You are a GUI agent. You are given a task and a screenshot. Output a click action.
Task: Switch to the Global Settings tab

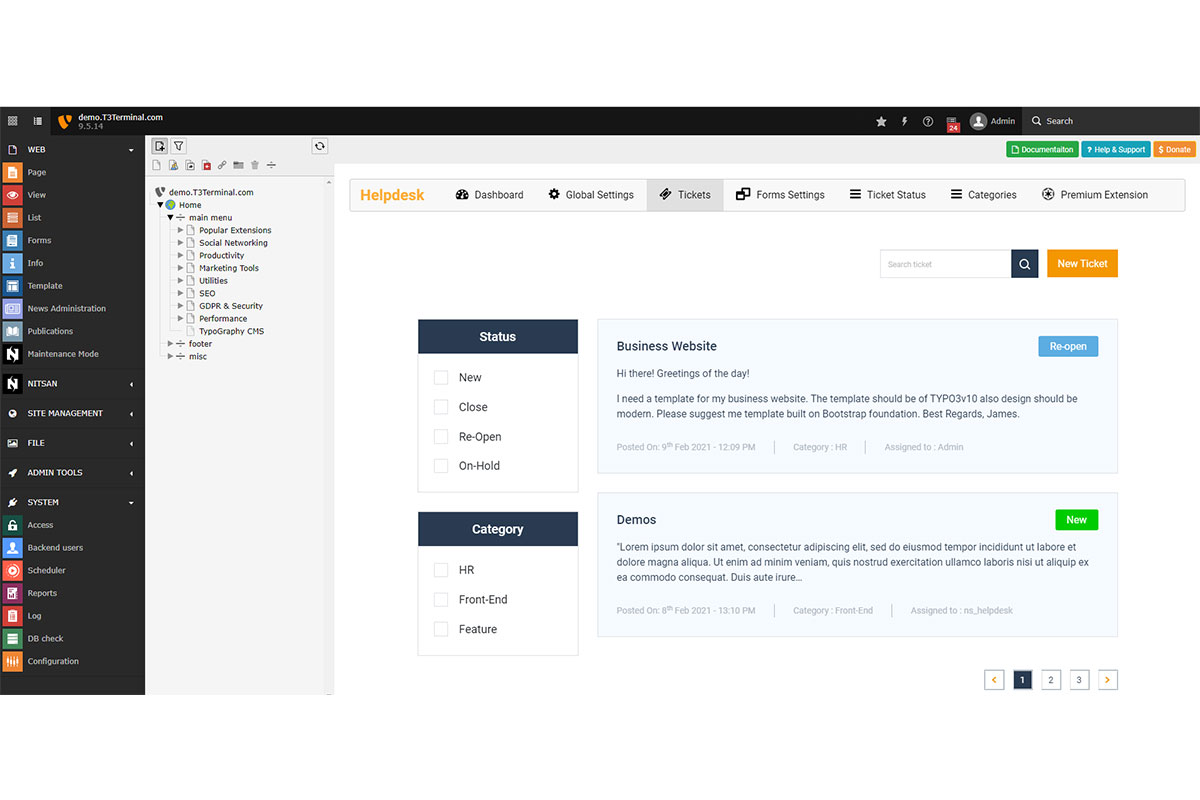tap(591, 195)
